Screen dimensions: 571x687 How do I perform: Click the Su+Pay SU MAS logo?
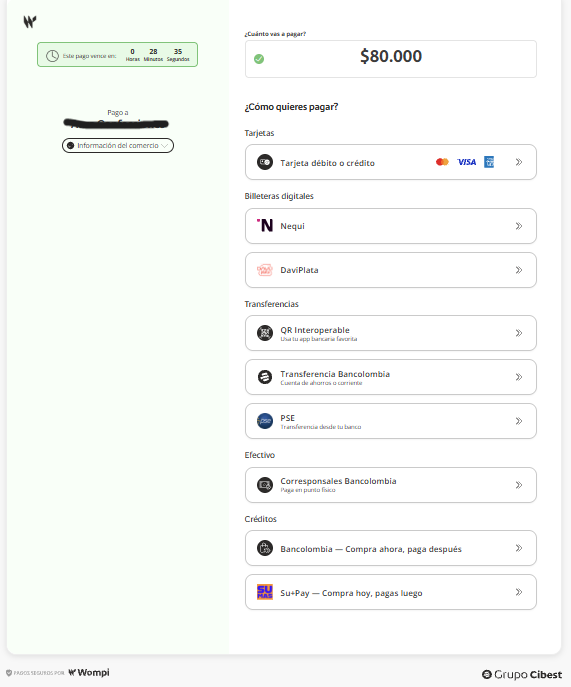[265, 592]
